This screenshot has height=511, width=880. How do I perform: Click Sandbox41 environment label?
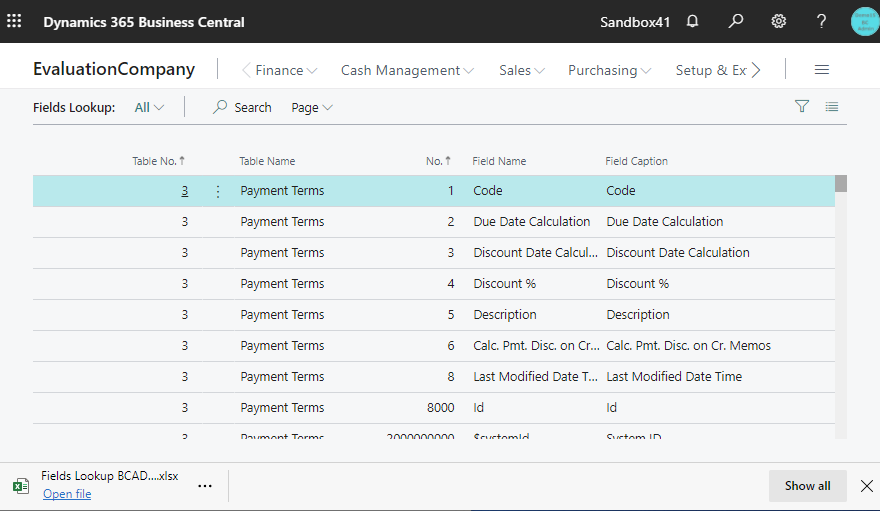(635, 22)
